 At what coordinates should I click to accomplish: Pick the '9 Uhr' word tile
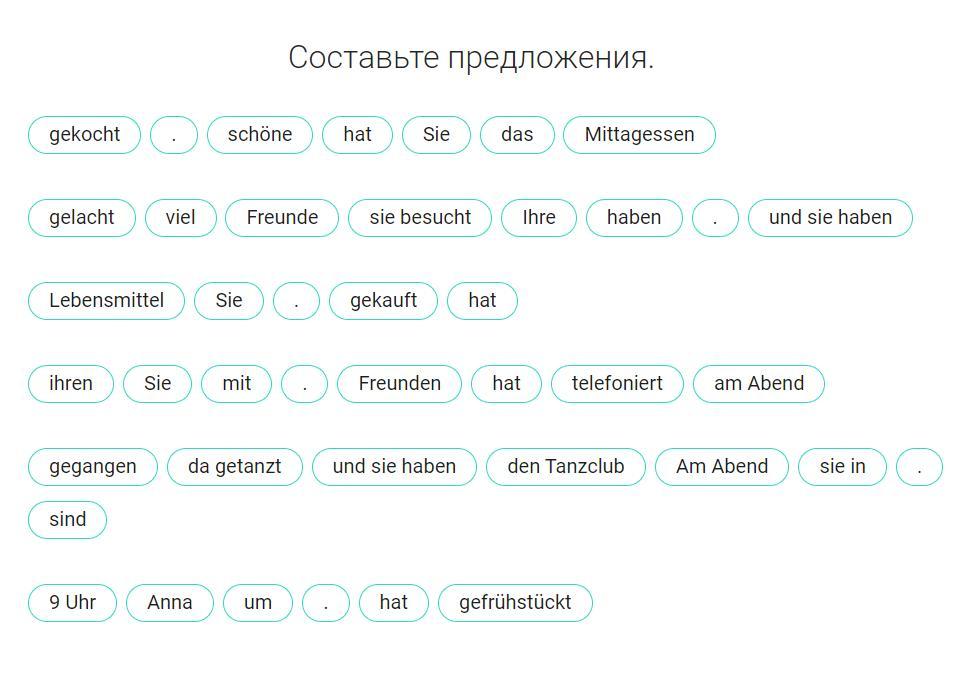tap(72, 603)
